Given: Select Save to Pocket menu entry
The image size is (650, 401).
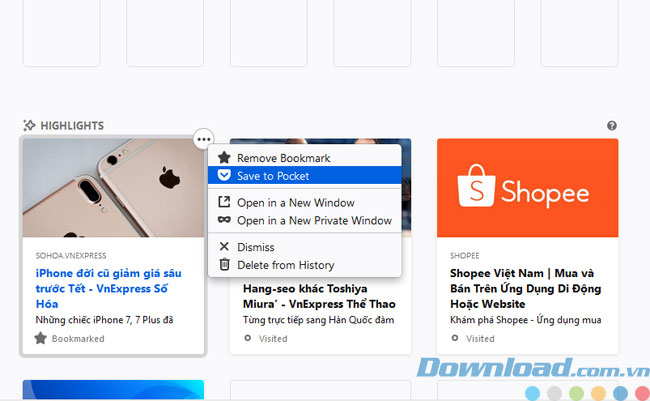Looking at the screenshot, I should pyautogui.click(x=305, y=175).
